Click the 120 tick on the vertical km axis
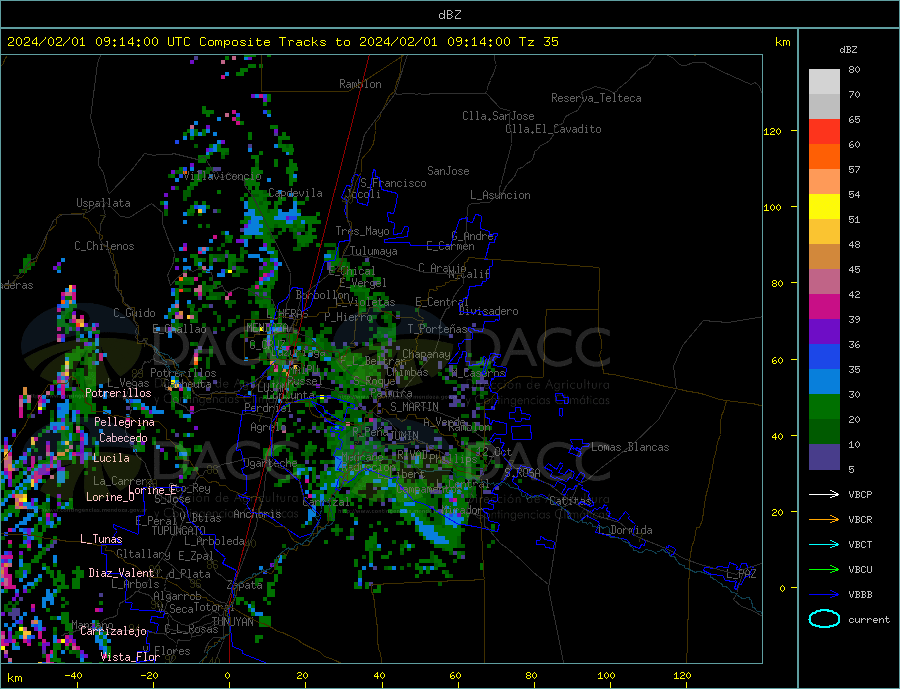Viewport: 900px width, 689px height. [x=773, y=131]
